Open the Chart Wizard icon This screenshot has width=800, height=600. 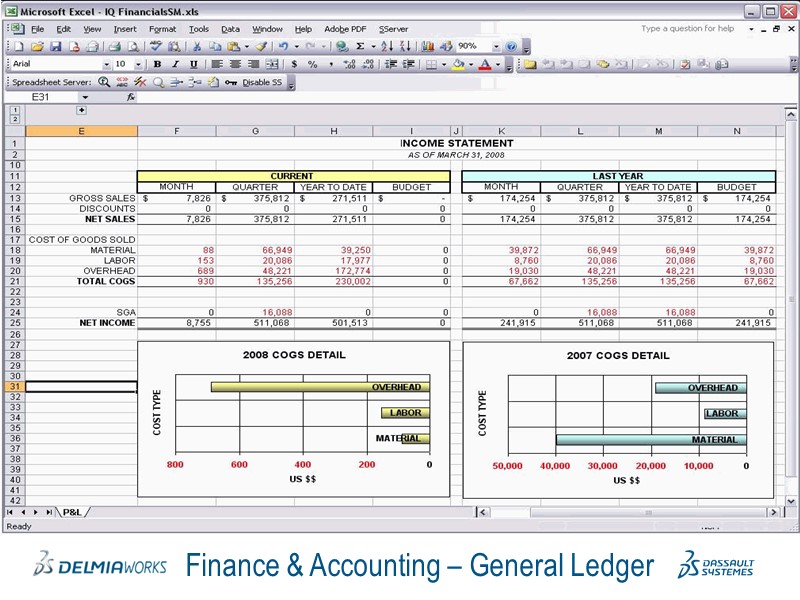428,47
